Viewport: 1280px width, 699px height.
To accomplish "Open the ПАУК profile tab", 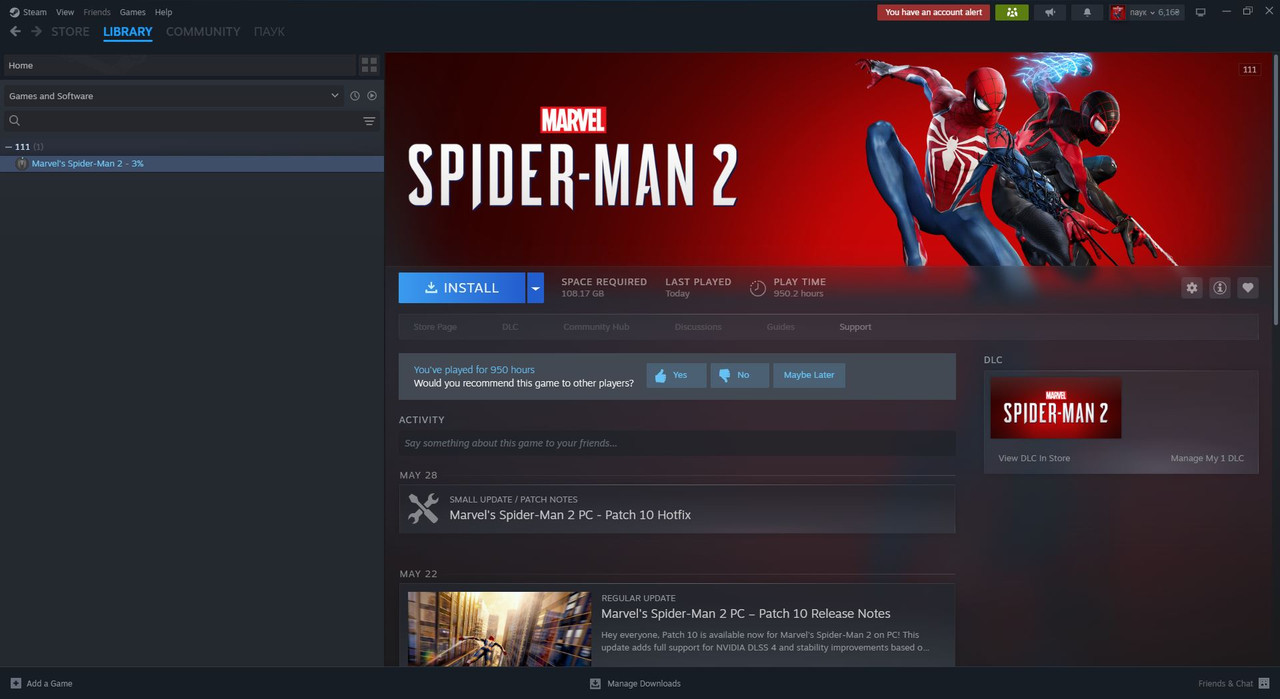I will coord(269,32).
